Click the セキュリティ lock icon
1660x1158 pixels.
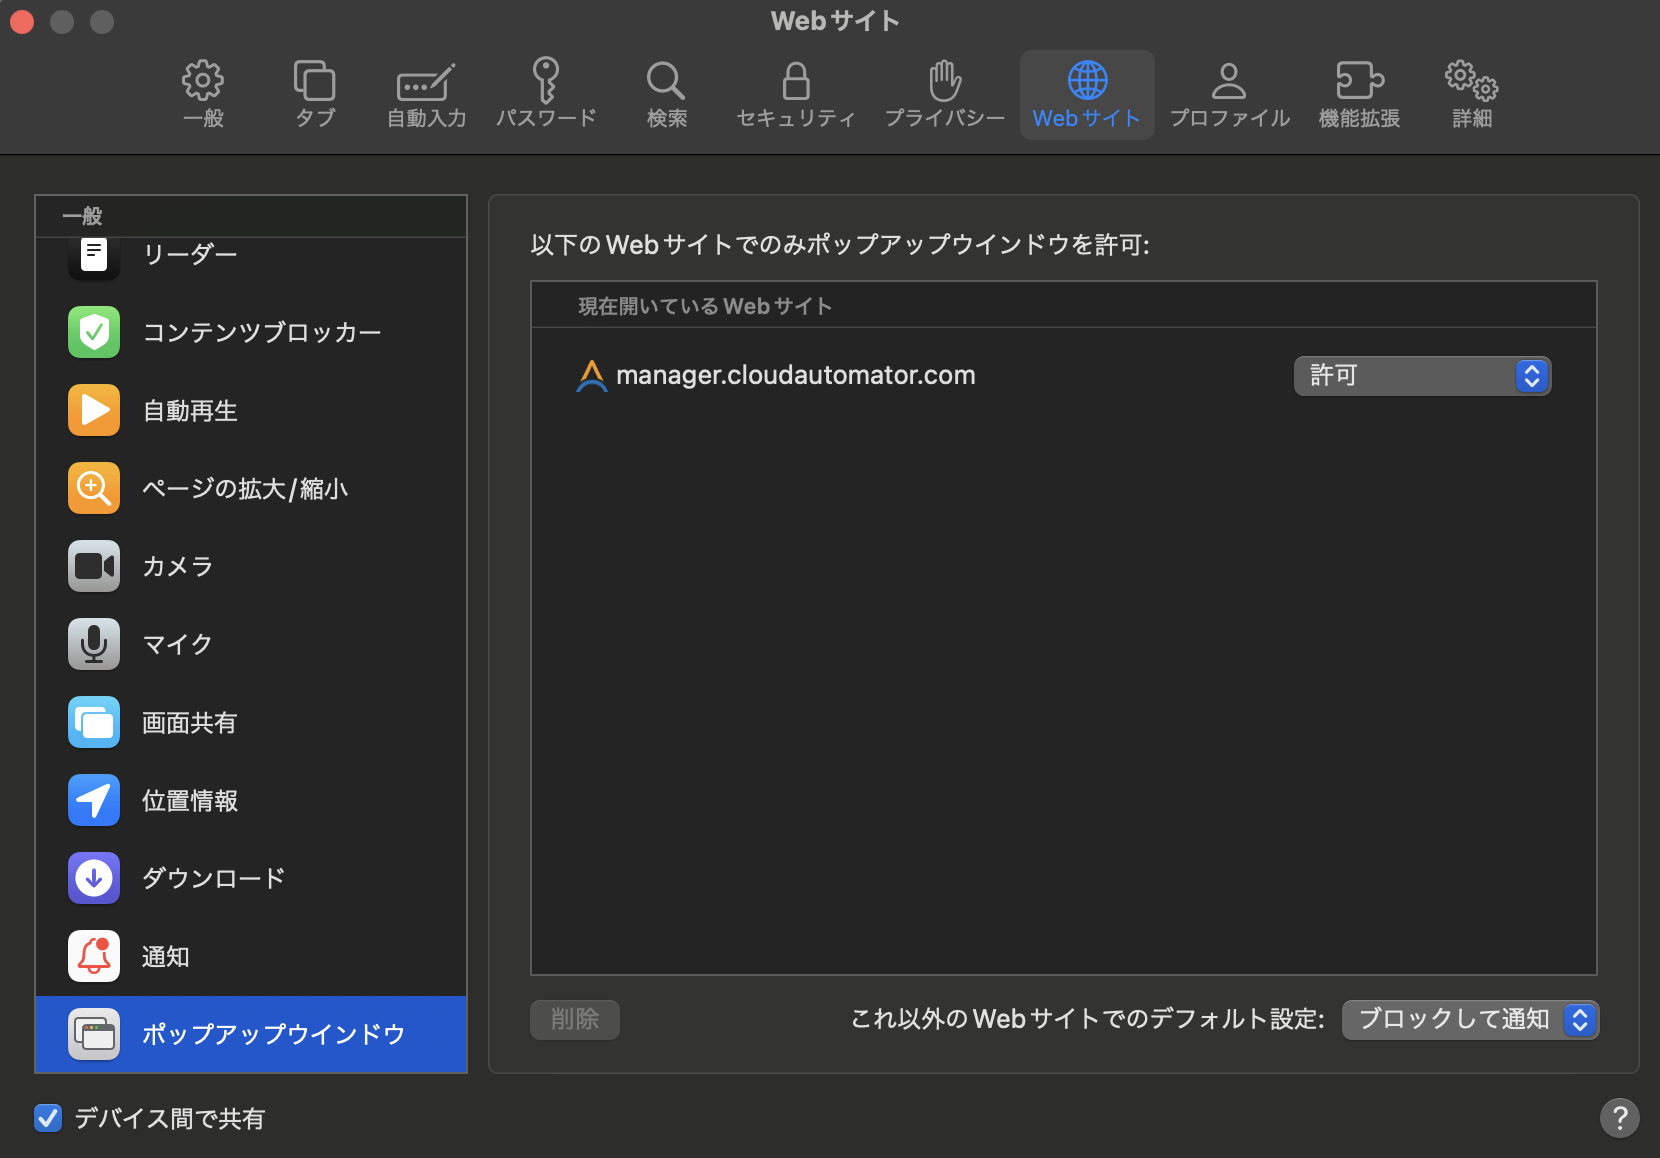click(x=794, y=93)
